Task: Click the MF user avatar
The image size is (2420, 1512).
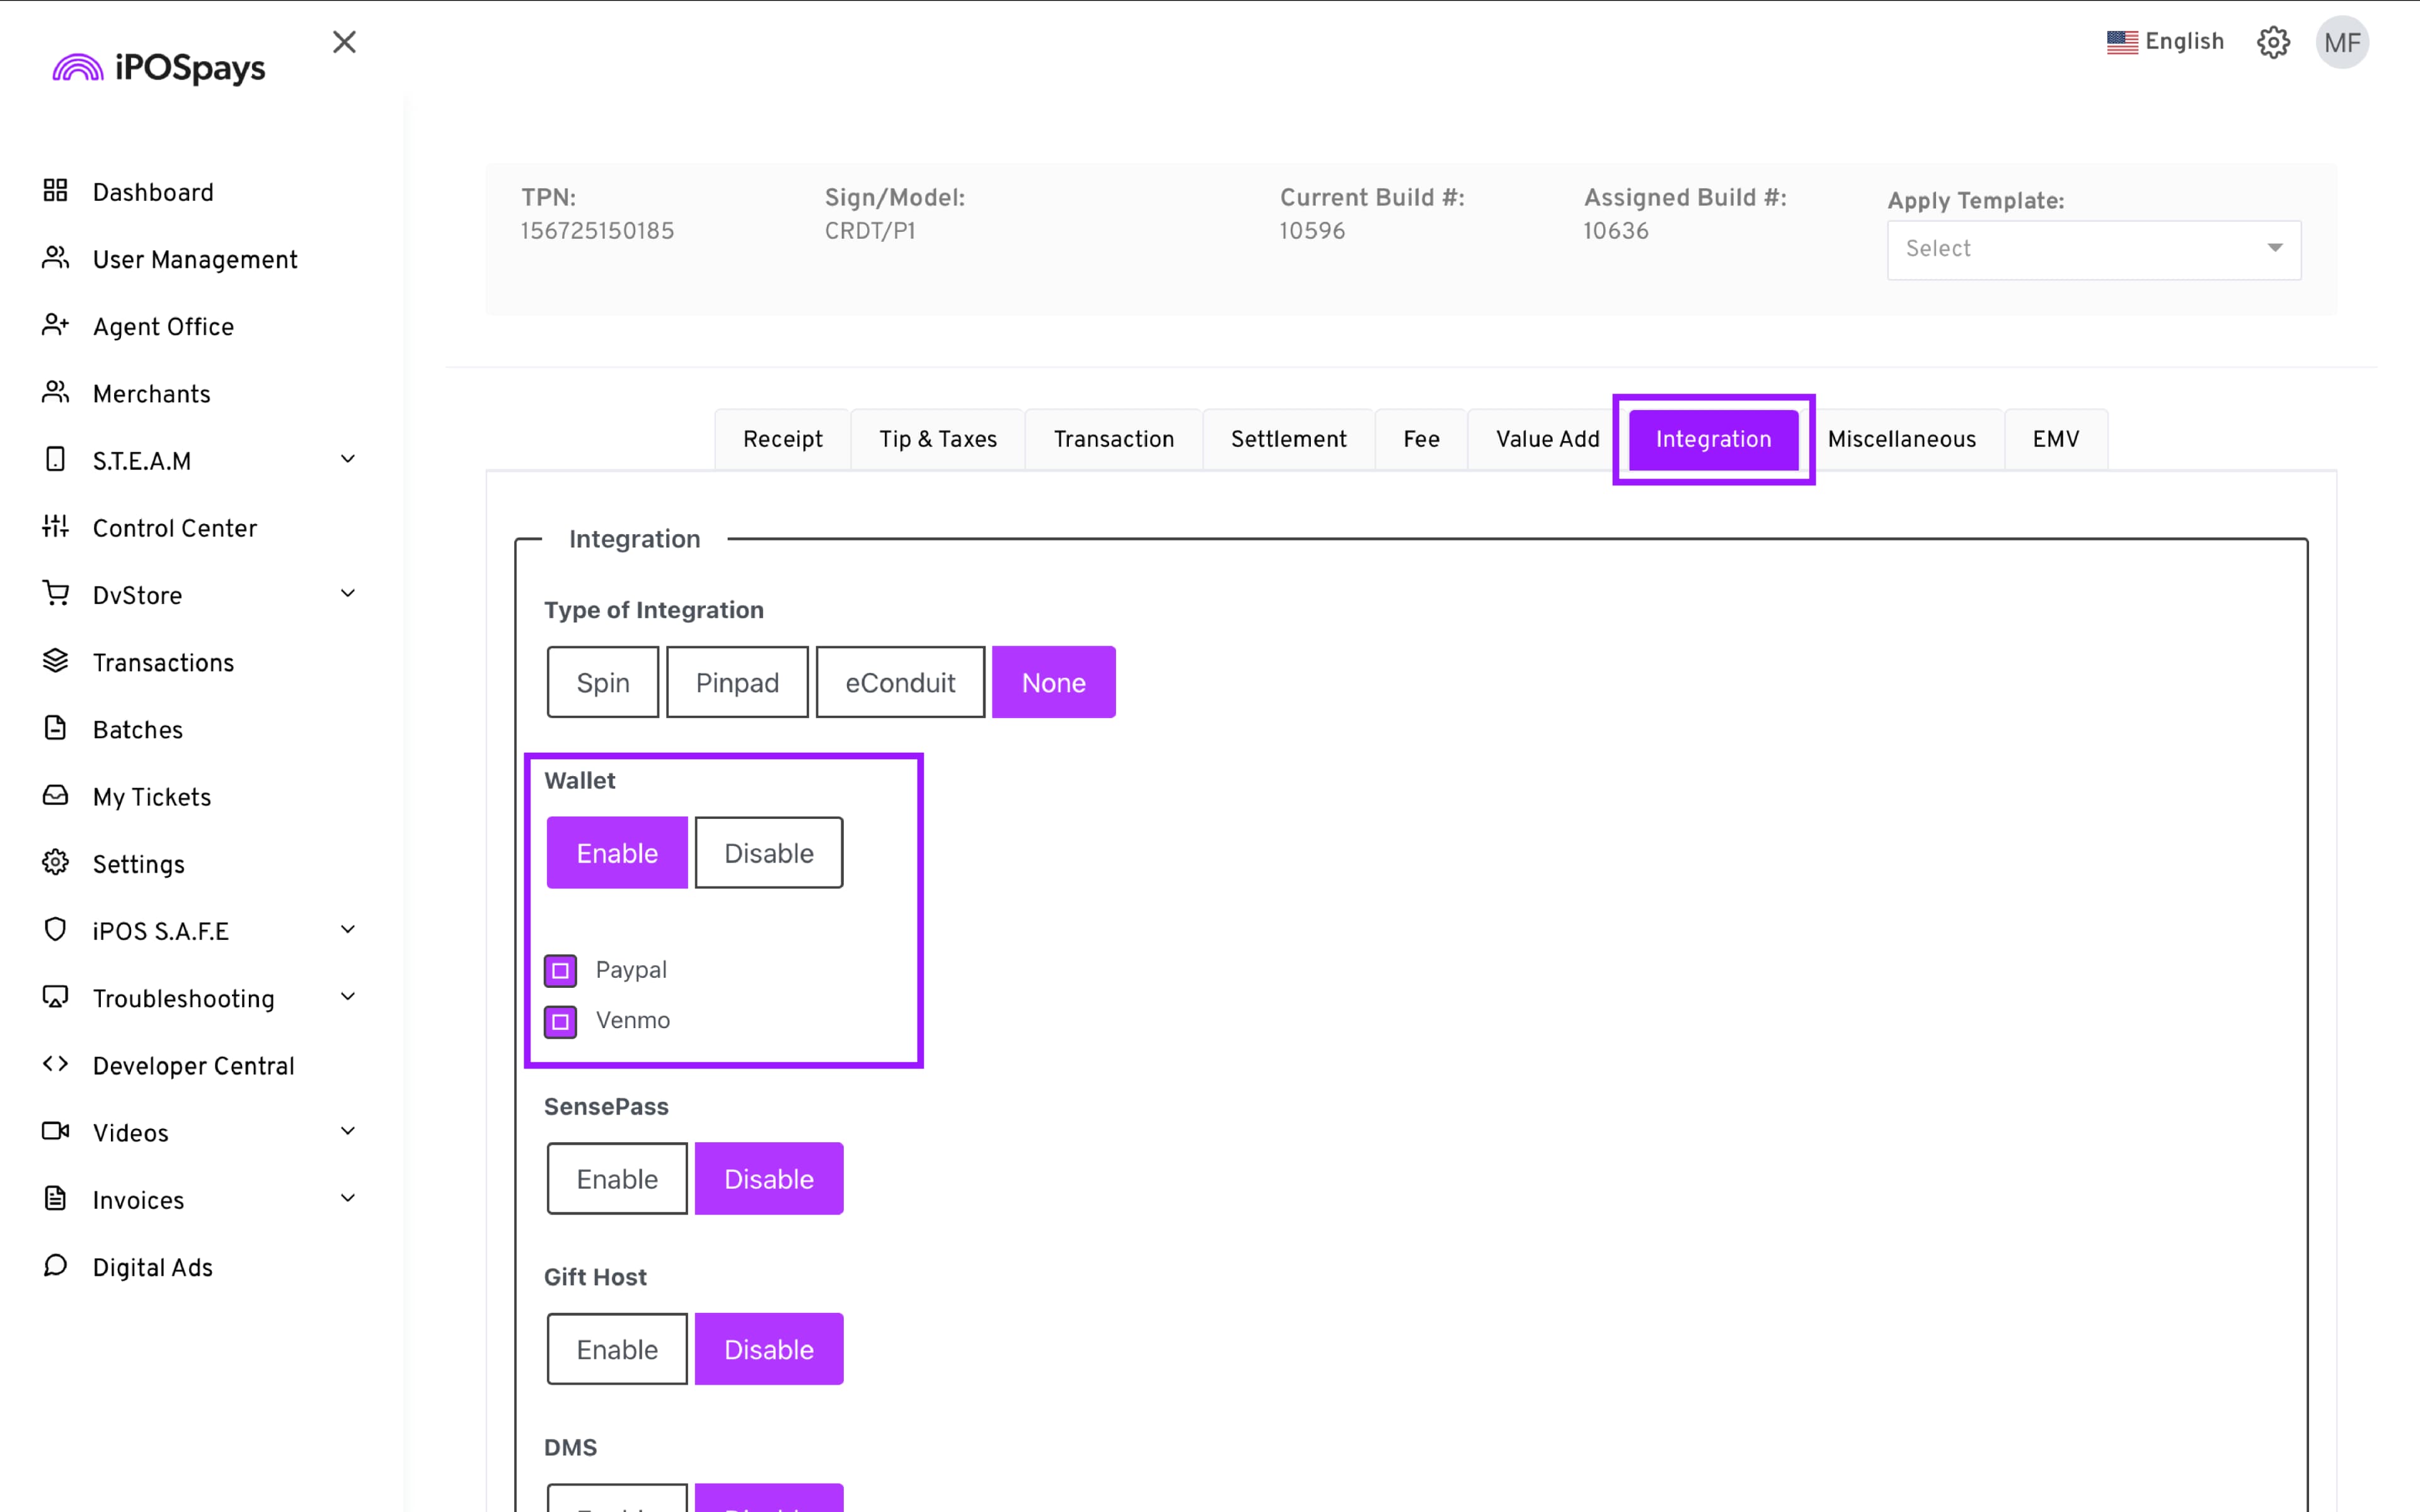Action: tap(2342, 42)
